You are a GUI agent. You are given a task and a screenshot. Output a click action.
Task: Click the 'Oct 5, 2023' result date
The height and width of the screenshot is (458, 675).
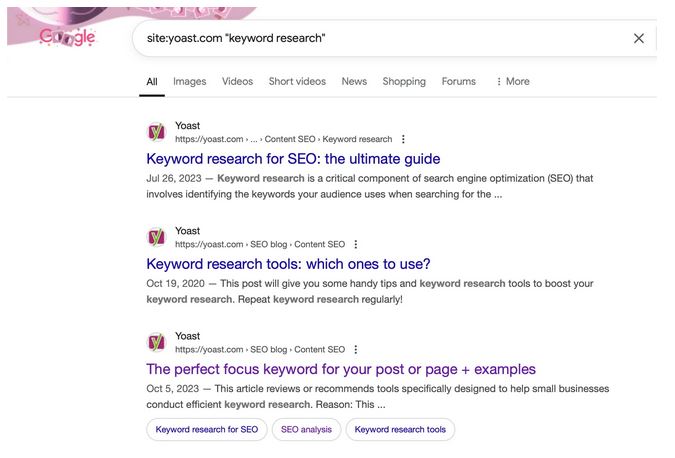(x=173, y=389)
